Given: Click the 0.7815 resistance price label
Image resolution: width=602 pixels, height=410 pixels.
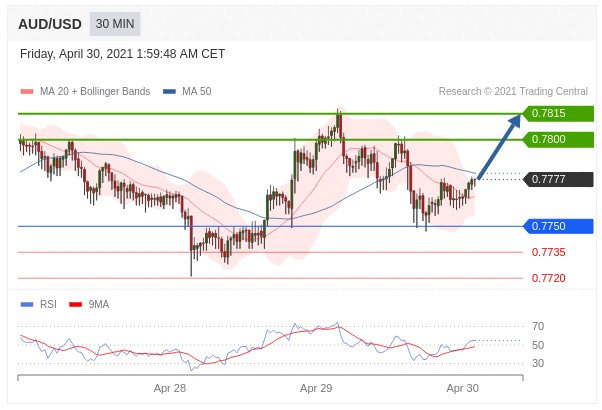Looking at the screenshot, I should pos(558,114).
